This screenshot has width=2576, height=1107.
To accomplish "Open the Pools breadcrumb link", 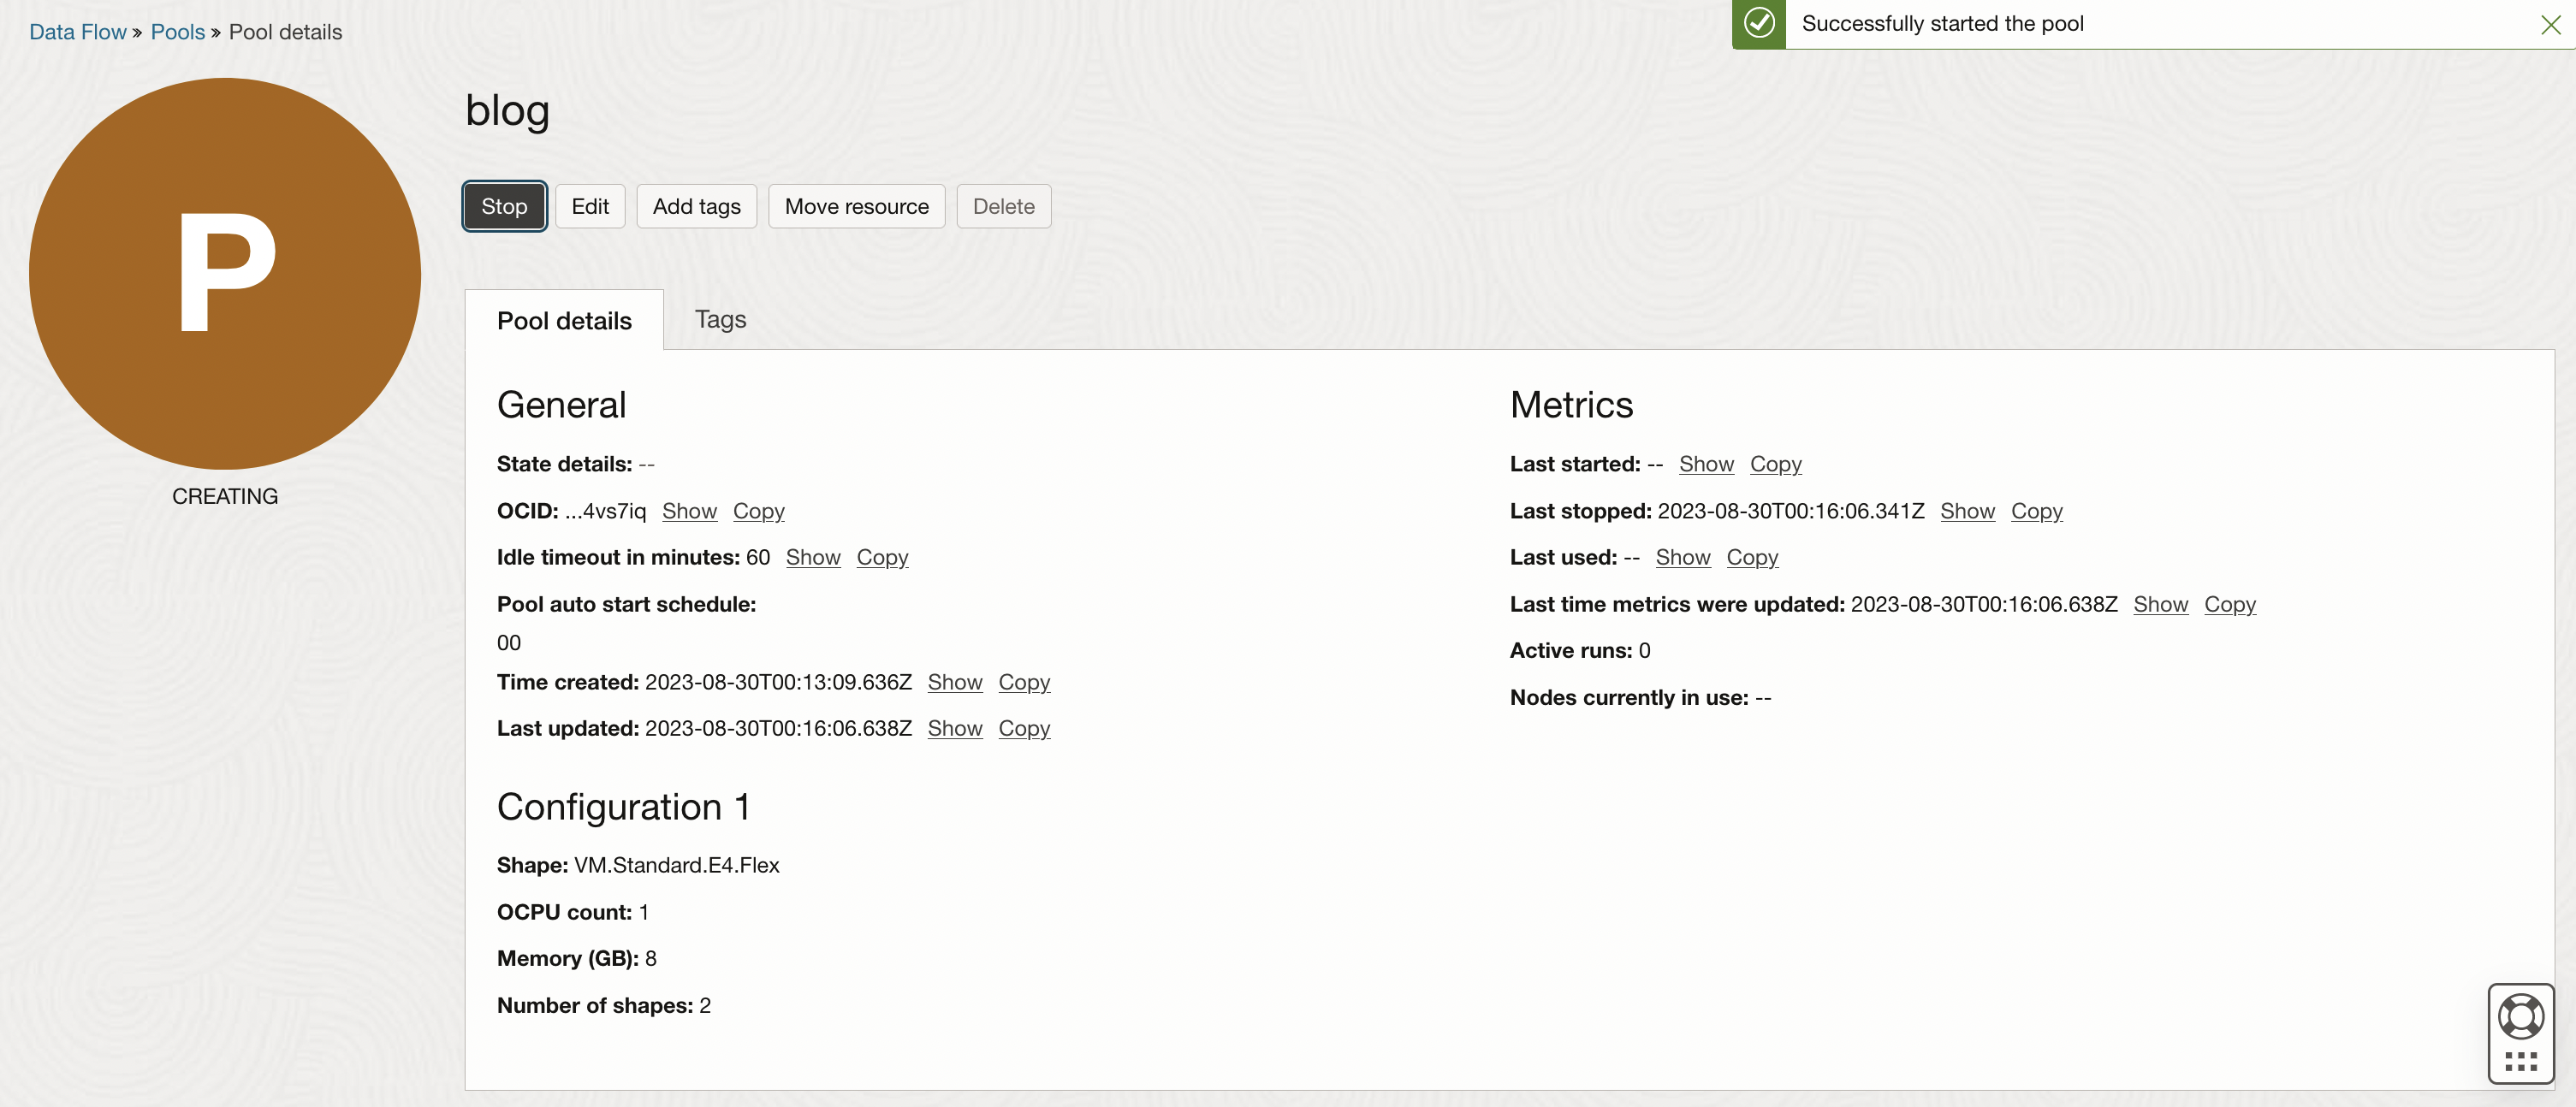I will [177, 31].
